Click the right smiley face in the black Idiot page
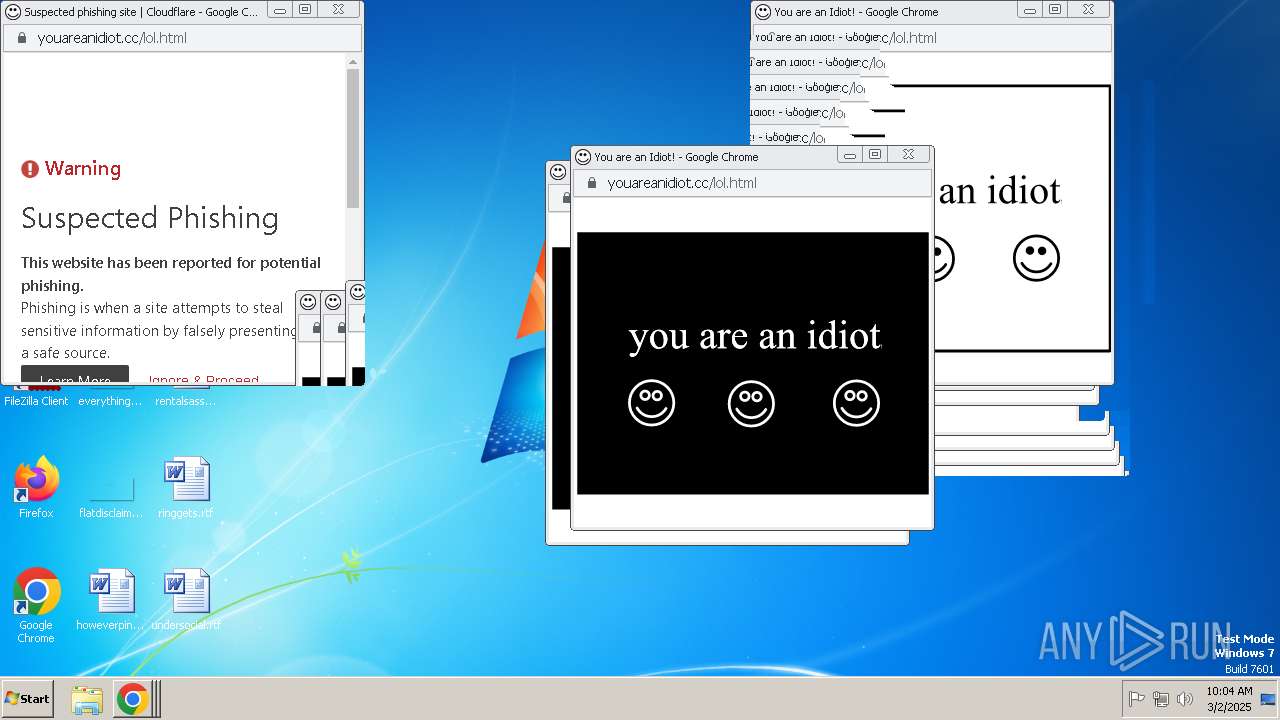 point(856,404)
